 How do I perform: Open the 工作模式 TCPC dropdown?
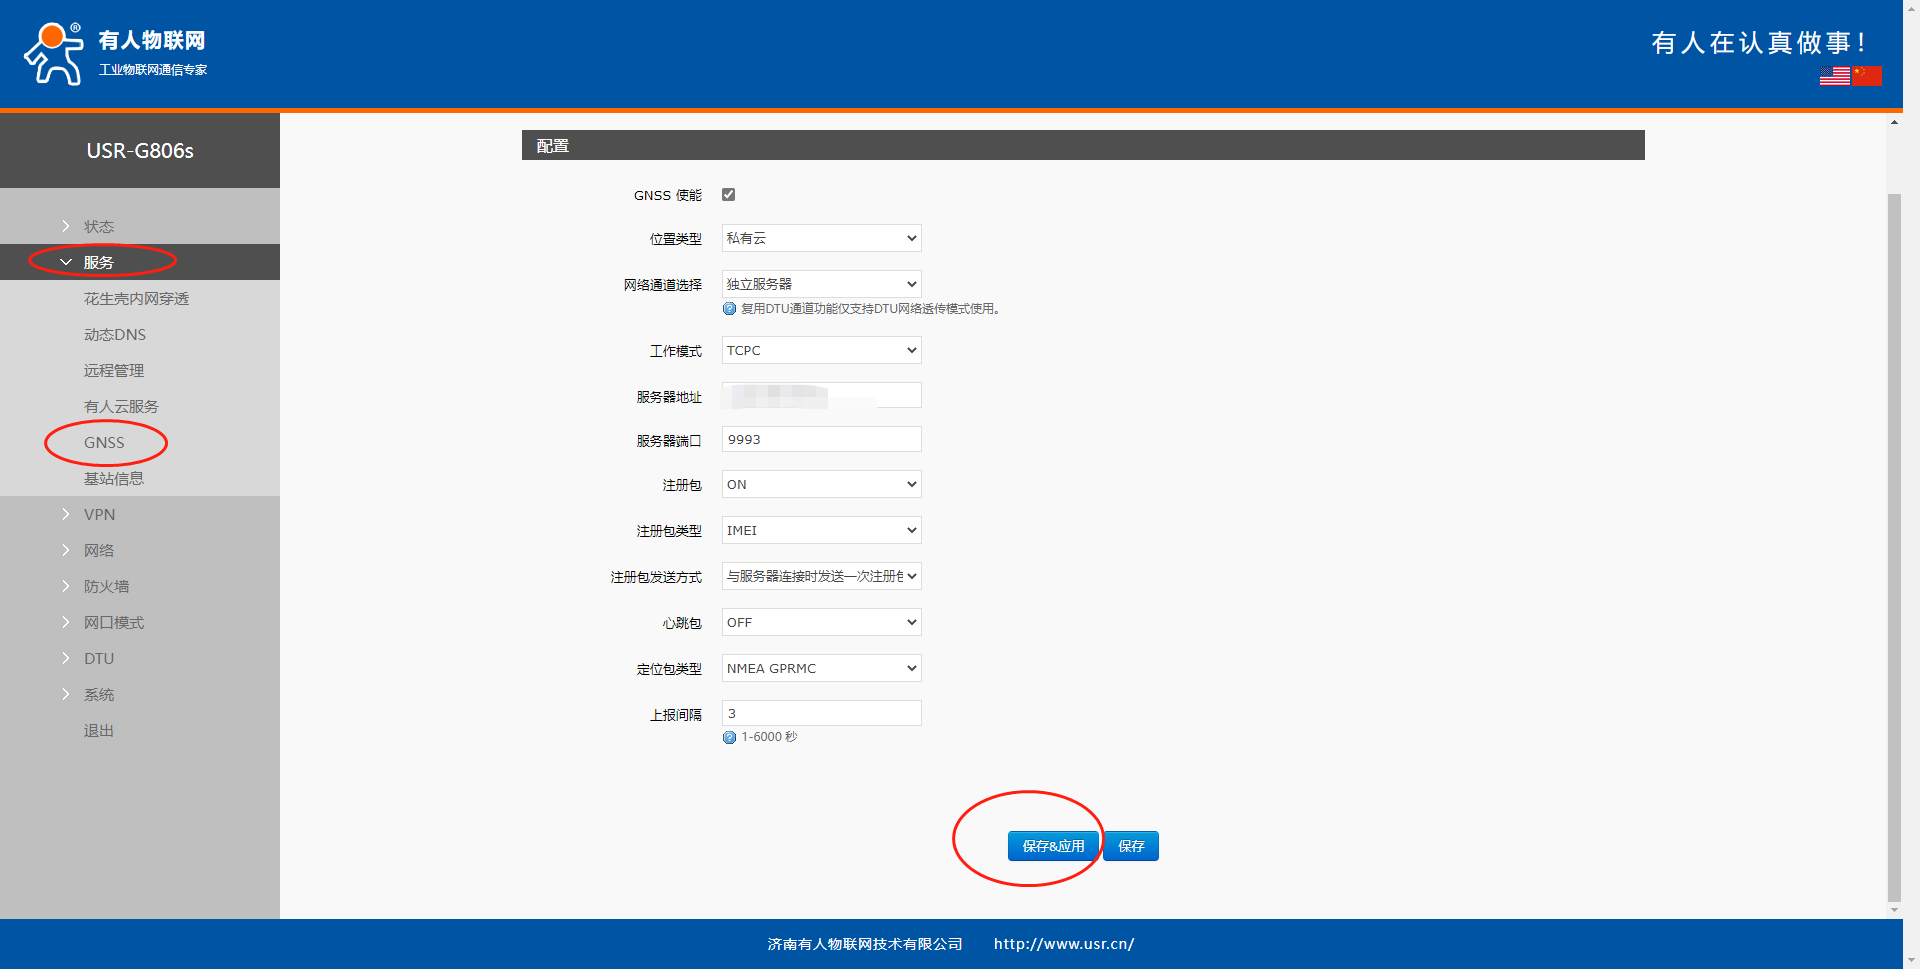[x=821, y=351]
